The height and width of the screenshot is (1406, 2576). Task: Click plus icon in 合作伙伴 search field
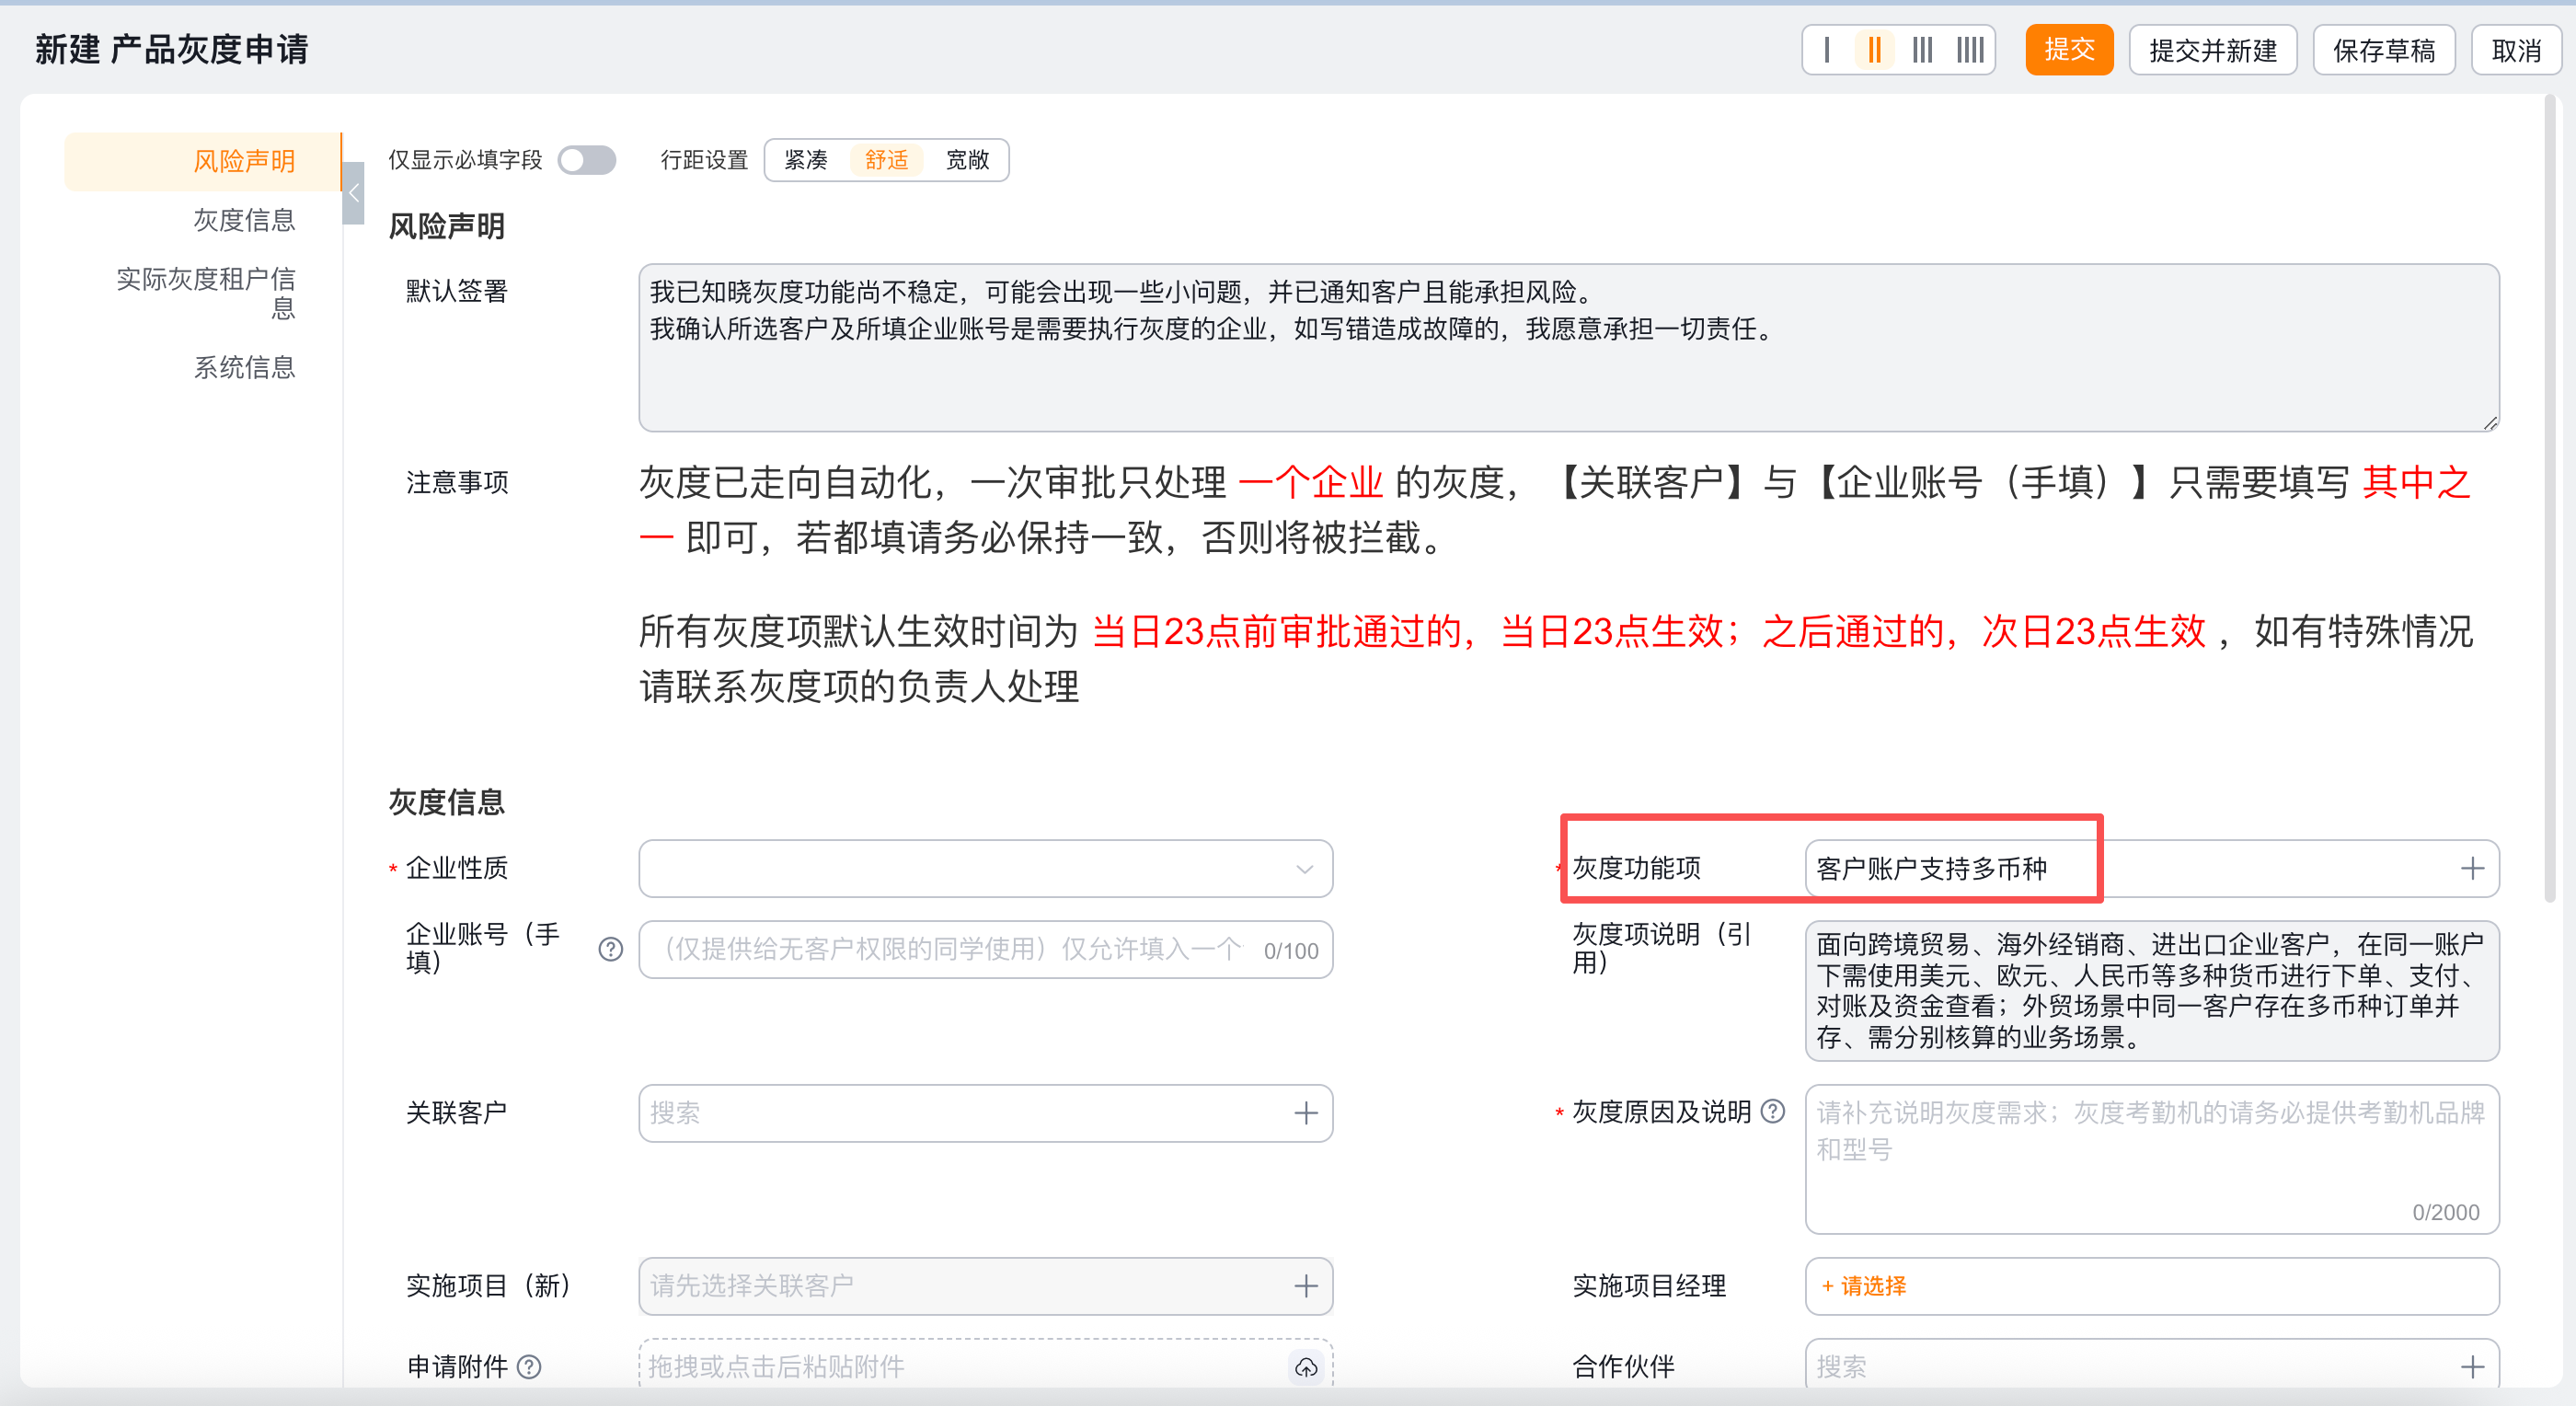[x=2472, y=1367]
